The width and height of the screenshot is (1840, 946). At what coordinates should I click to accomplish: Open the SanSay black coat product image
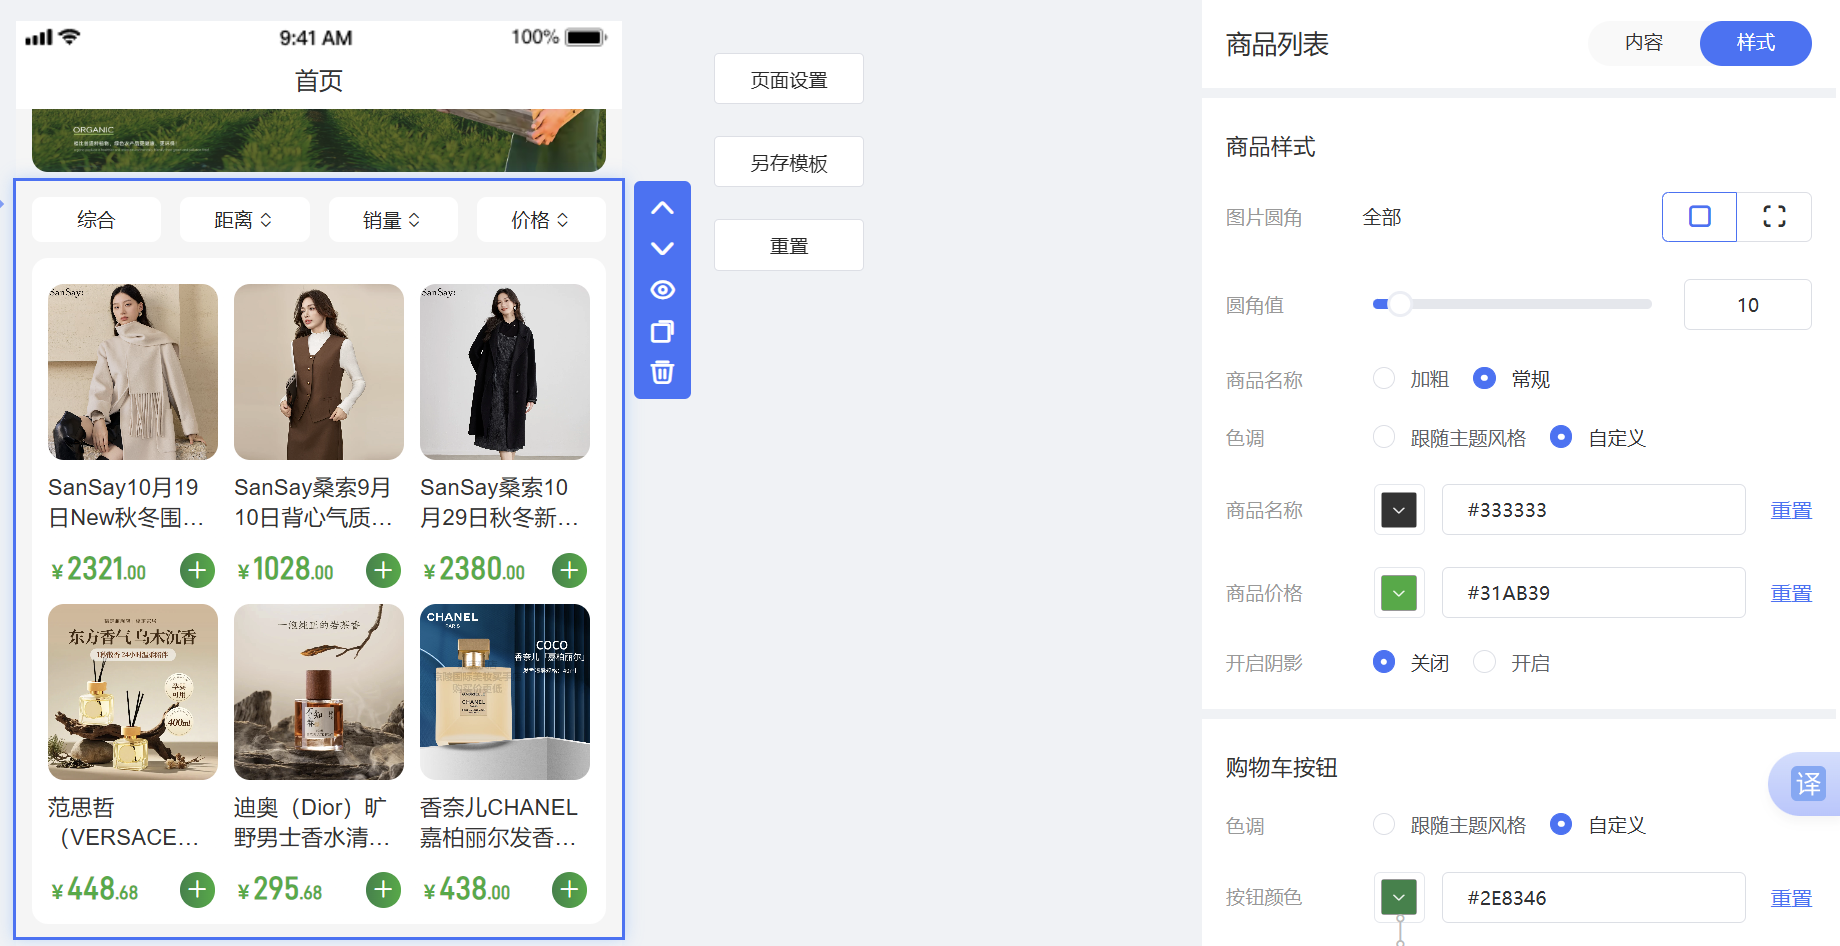505,372
